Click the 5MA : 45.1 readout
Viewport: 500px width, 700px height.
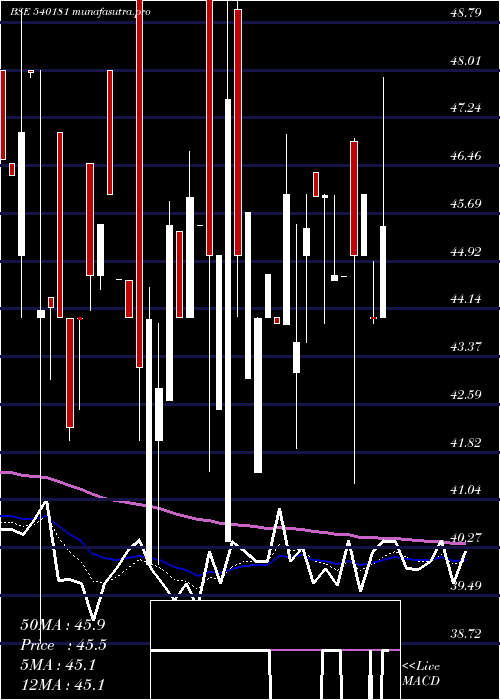(58, 665)
